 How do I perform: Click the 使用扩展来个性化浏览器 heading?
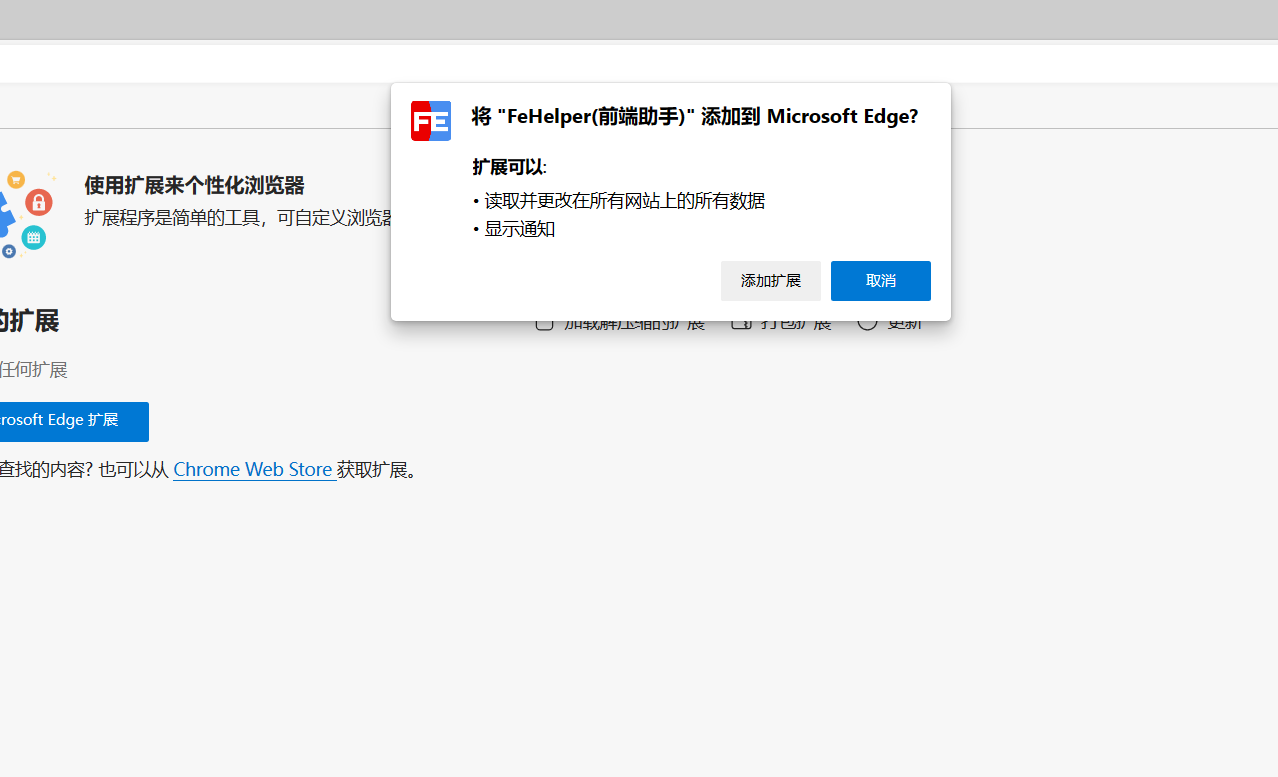(194, 185)
